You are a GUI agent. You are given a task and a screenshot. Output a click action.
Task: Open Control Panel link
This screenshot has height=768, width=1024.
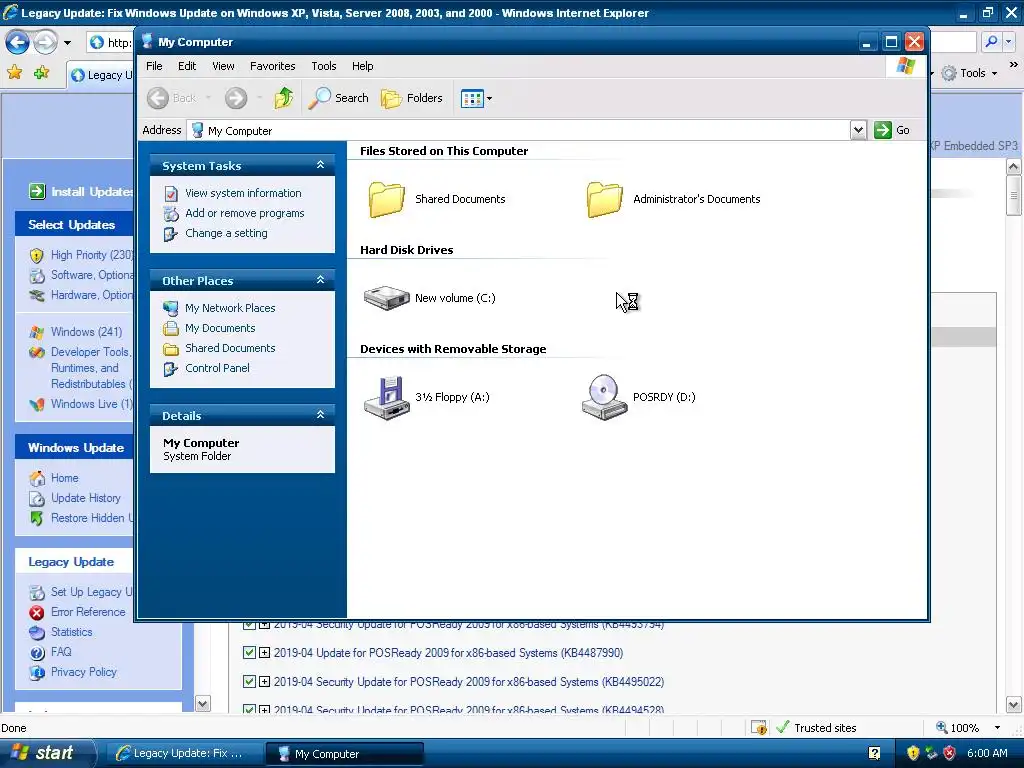click(x=217, y=368)
